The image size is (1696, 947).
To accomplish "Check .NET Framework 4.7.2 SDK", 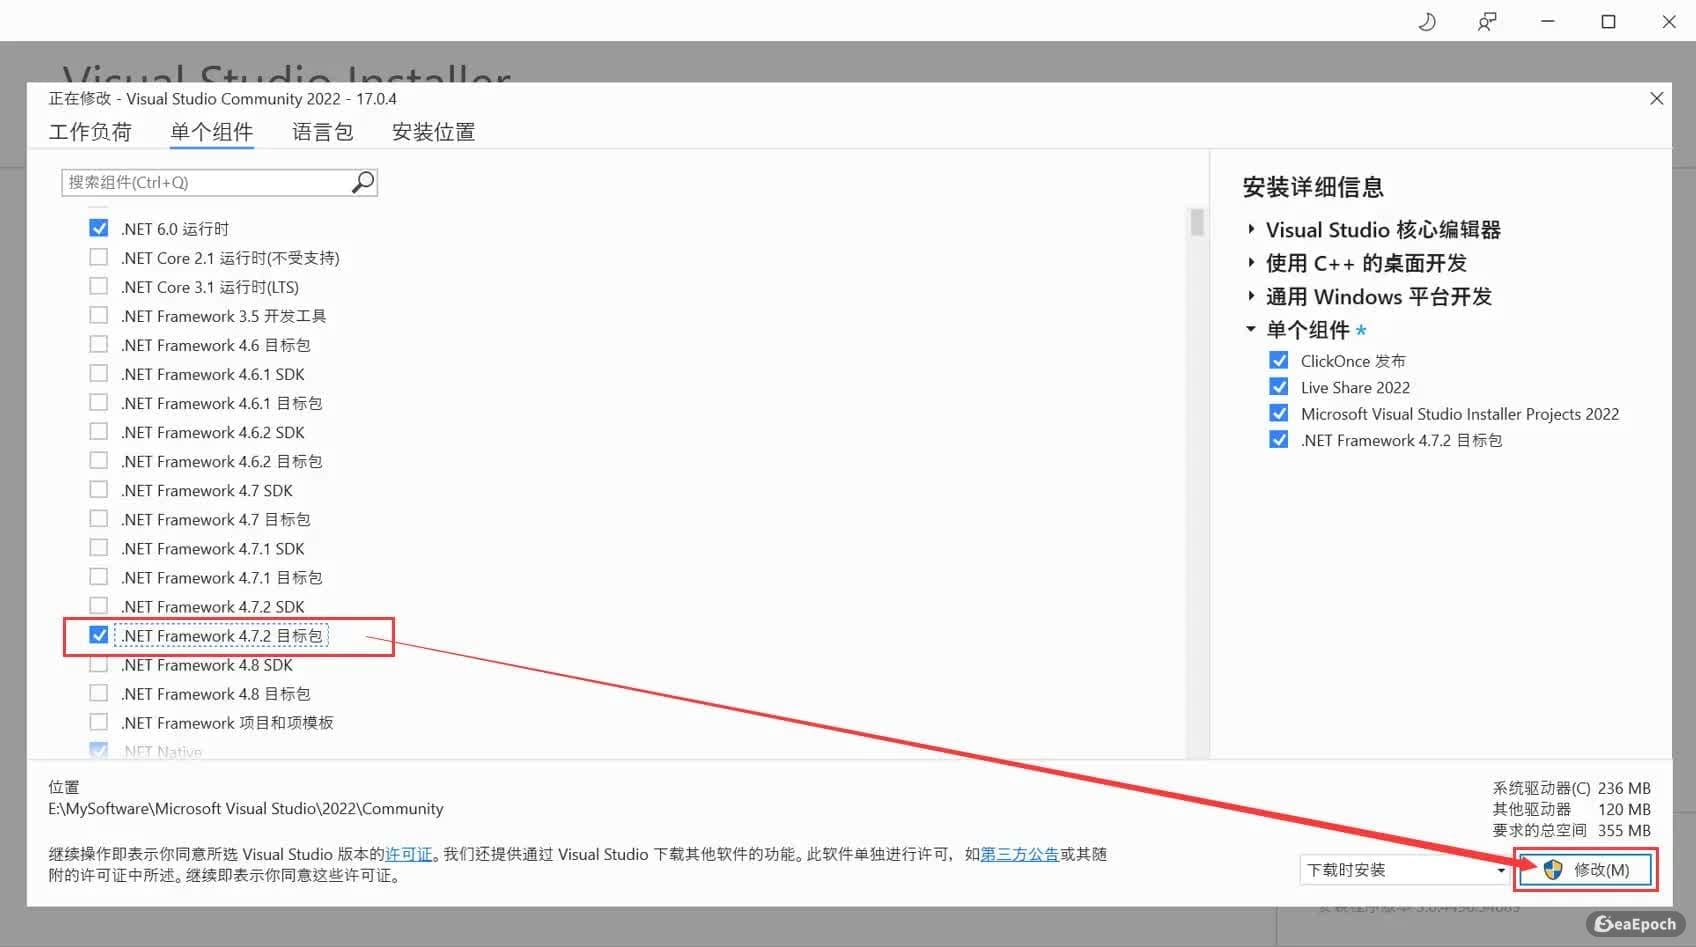I will (x=99, y=605).
